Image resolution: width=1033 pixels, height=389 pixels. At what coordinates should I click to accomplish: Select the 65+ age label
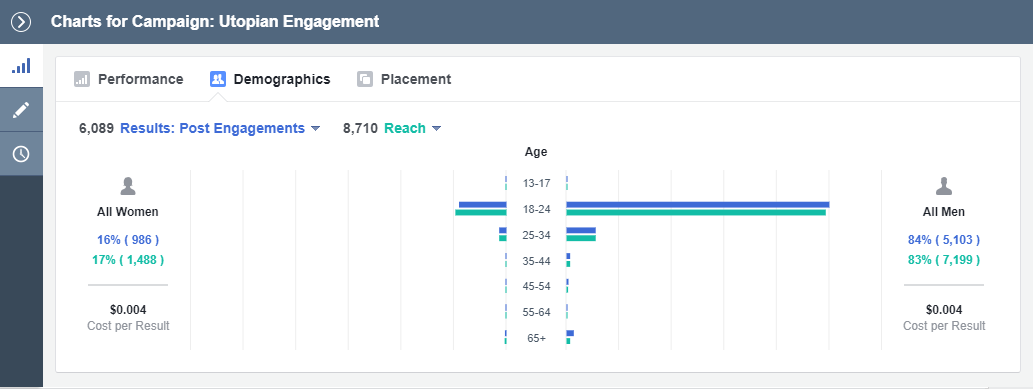click(x=536, y=338)
